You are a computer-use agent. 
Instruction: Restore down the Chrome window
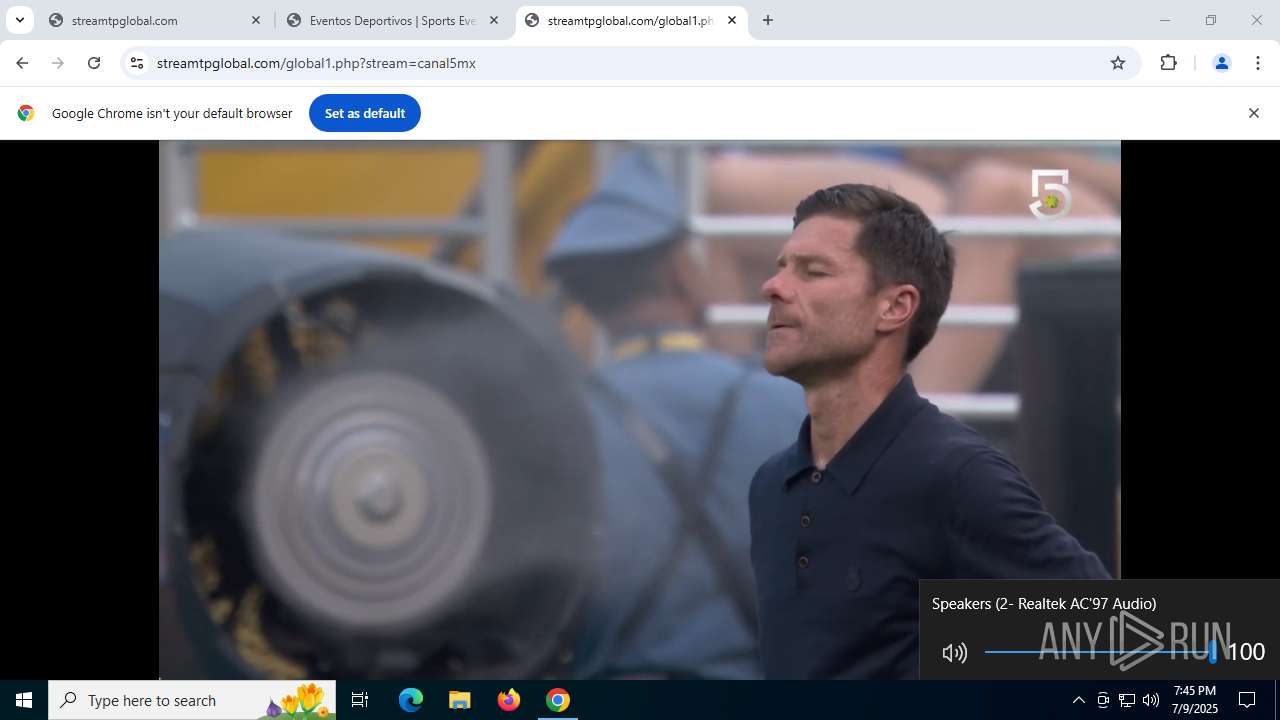tap(1211, 20)
